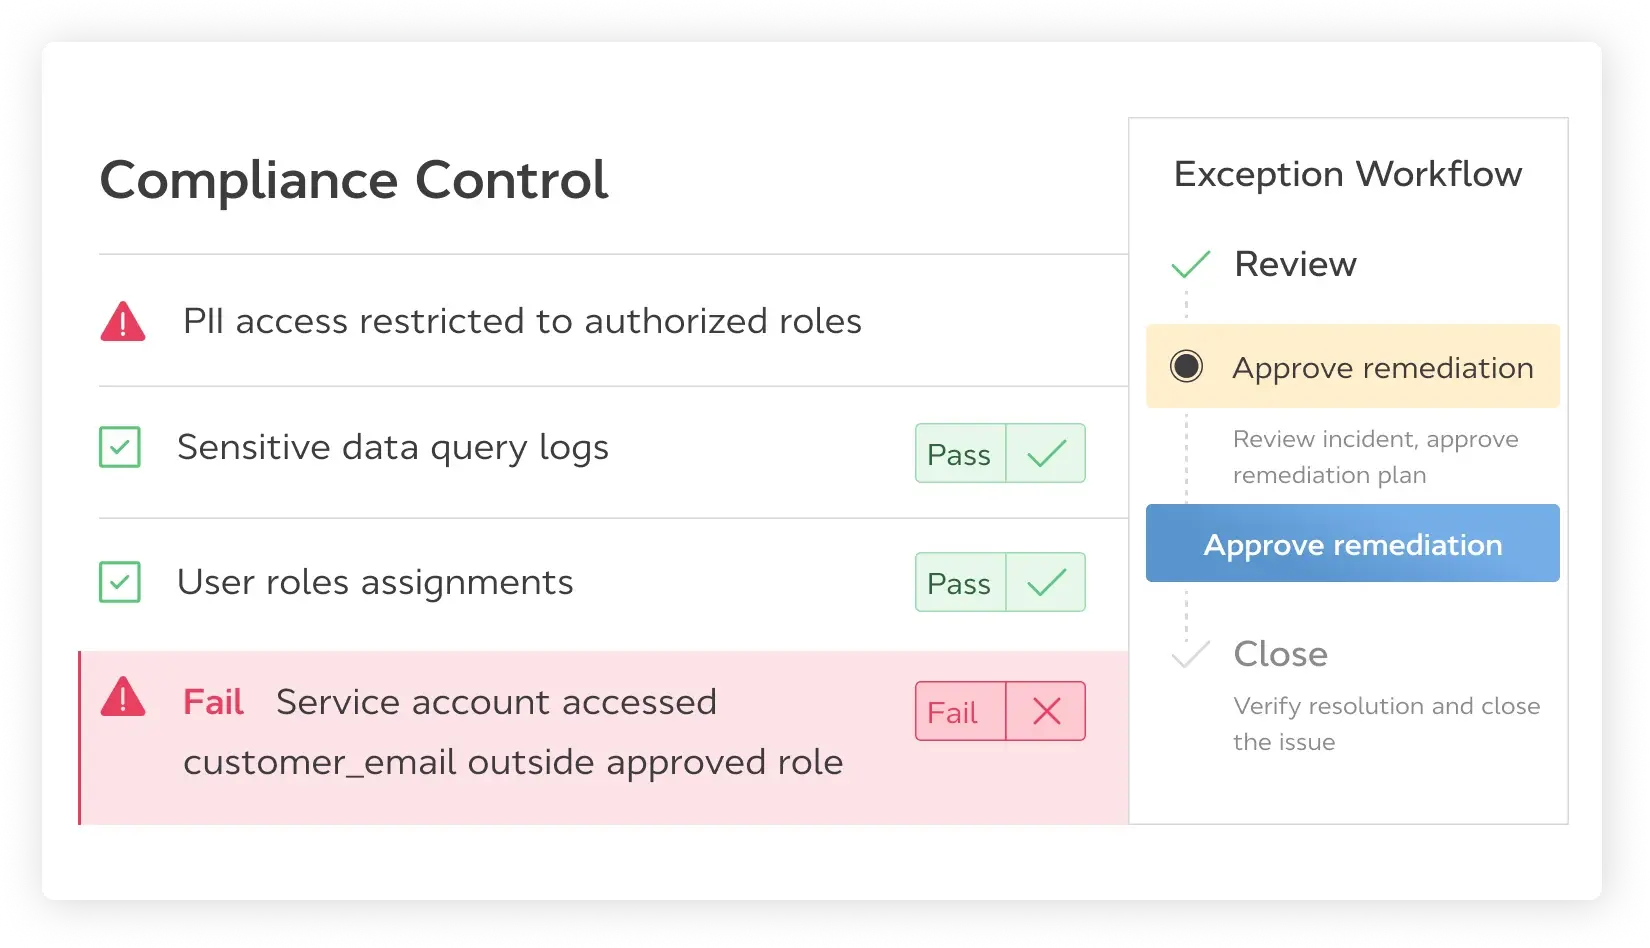1650x948 pixels.
Task: Click the Pass label for User roles assignments
Action: [x=959, y=583]
